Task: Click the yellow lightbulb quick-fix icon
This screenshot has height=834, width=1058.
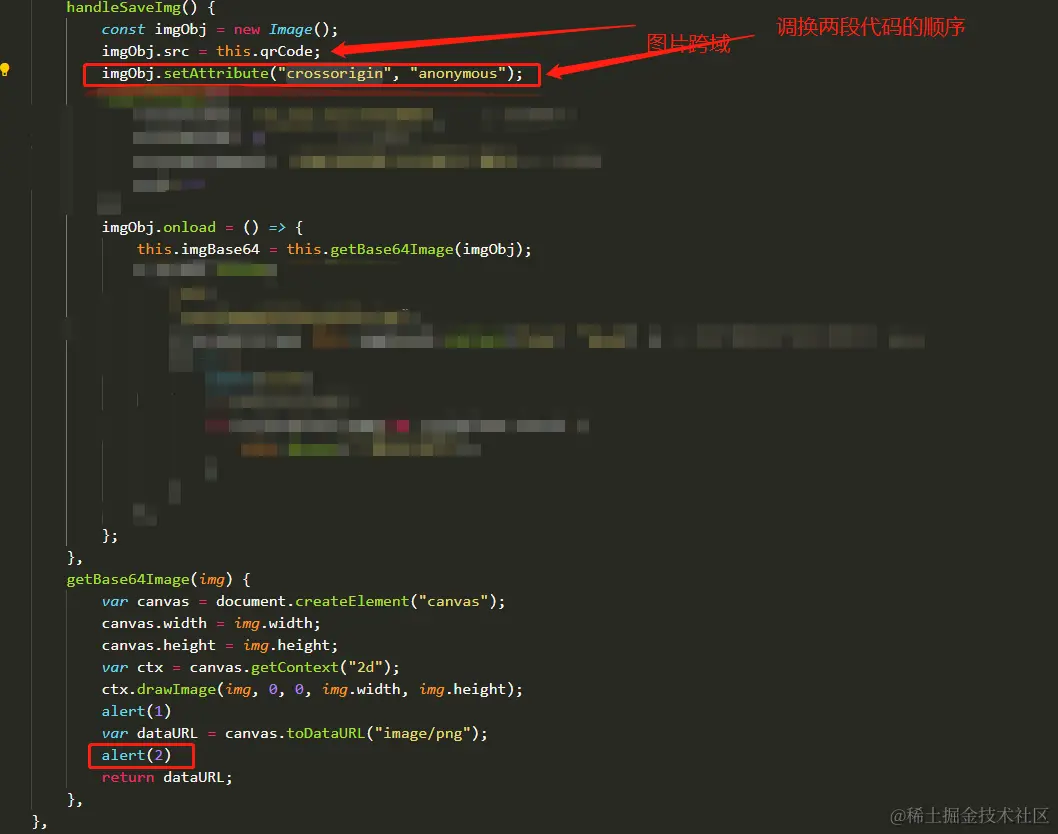Action: pyautogui.click(x=5, y=70)
